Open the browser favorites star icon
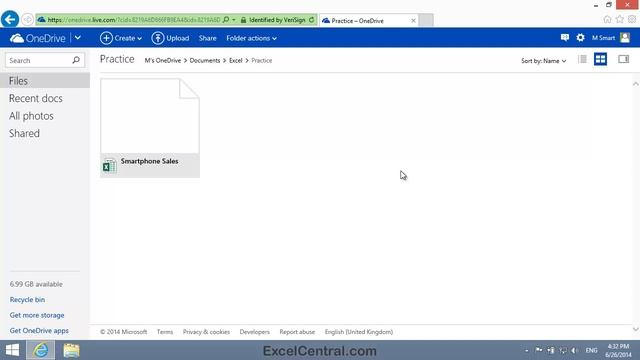The height and width of the screenshot is (360, 640). pos(620,19)
